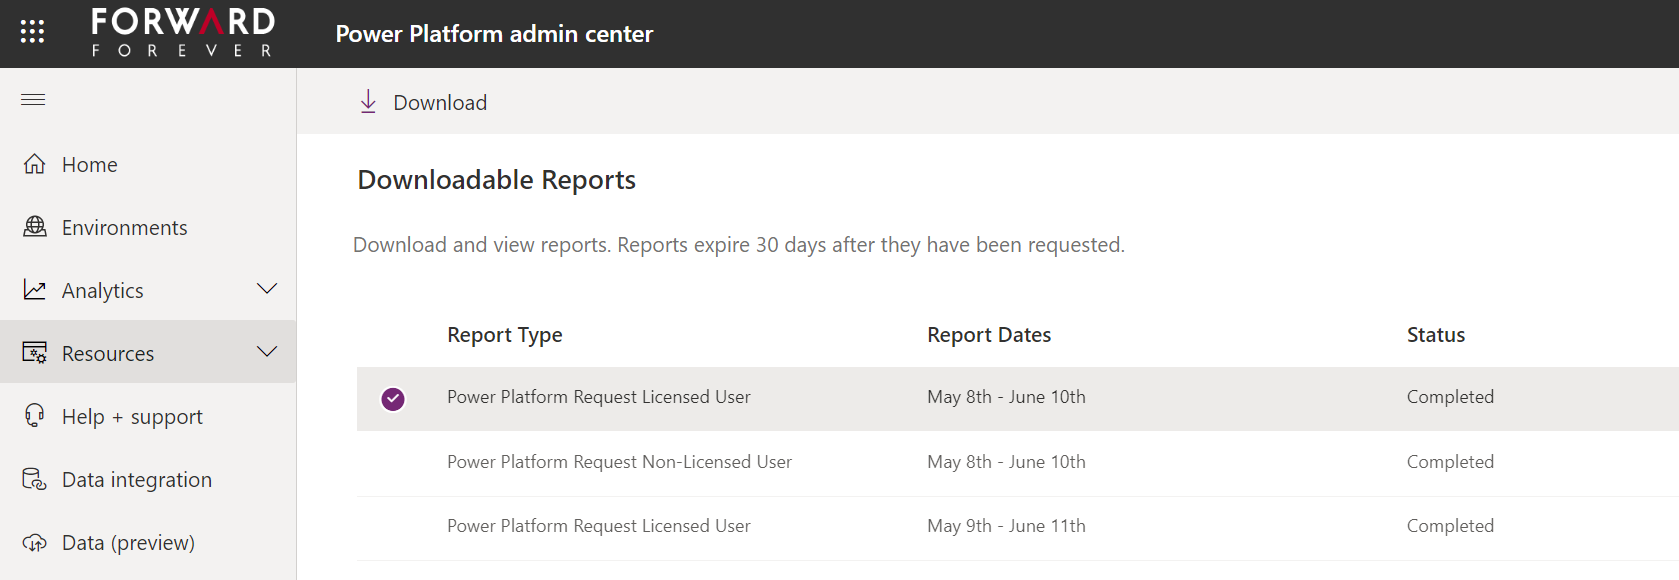The image size is (1679, 580).
Task: Click the Home house icon
Action: [35, 164]
